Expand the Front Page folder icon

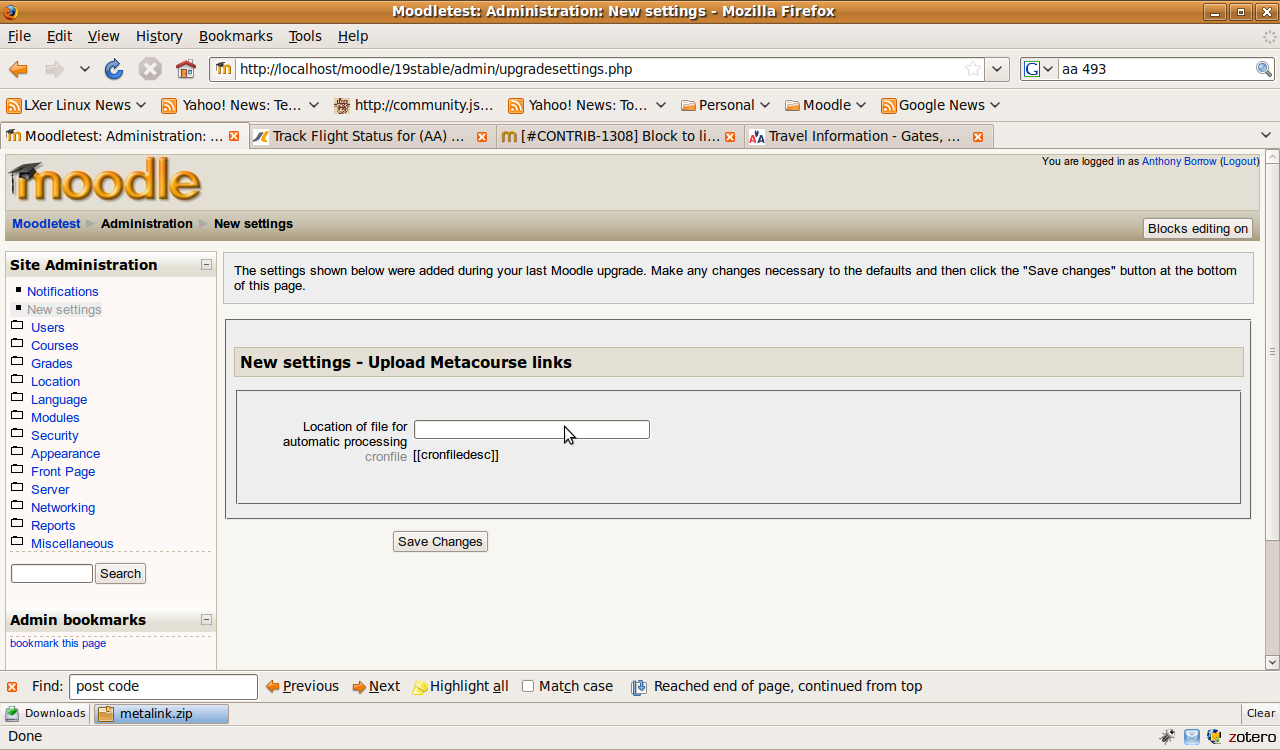pos(17,470)
